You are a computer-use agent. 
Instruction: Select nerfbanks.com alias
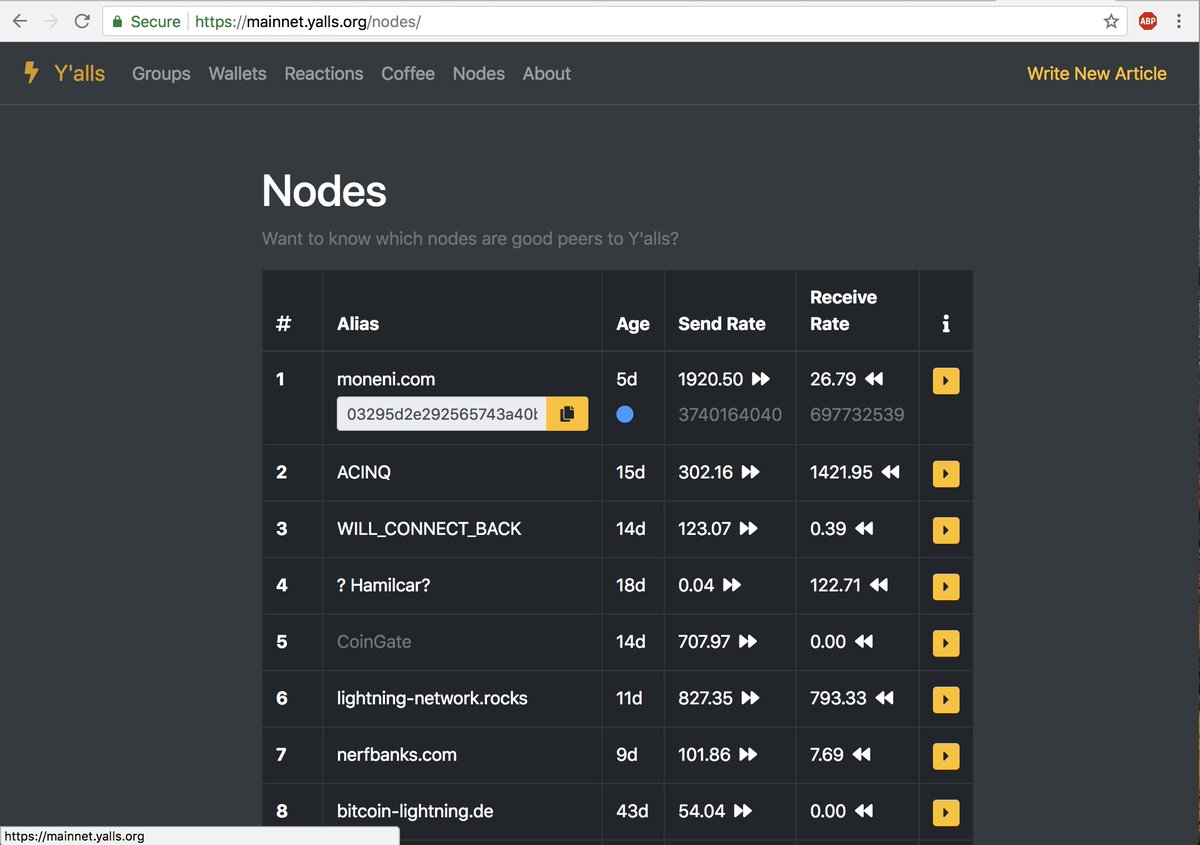coord(397,755)
